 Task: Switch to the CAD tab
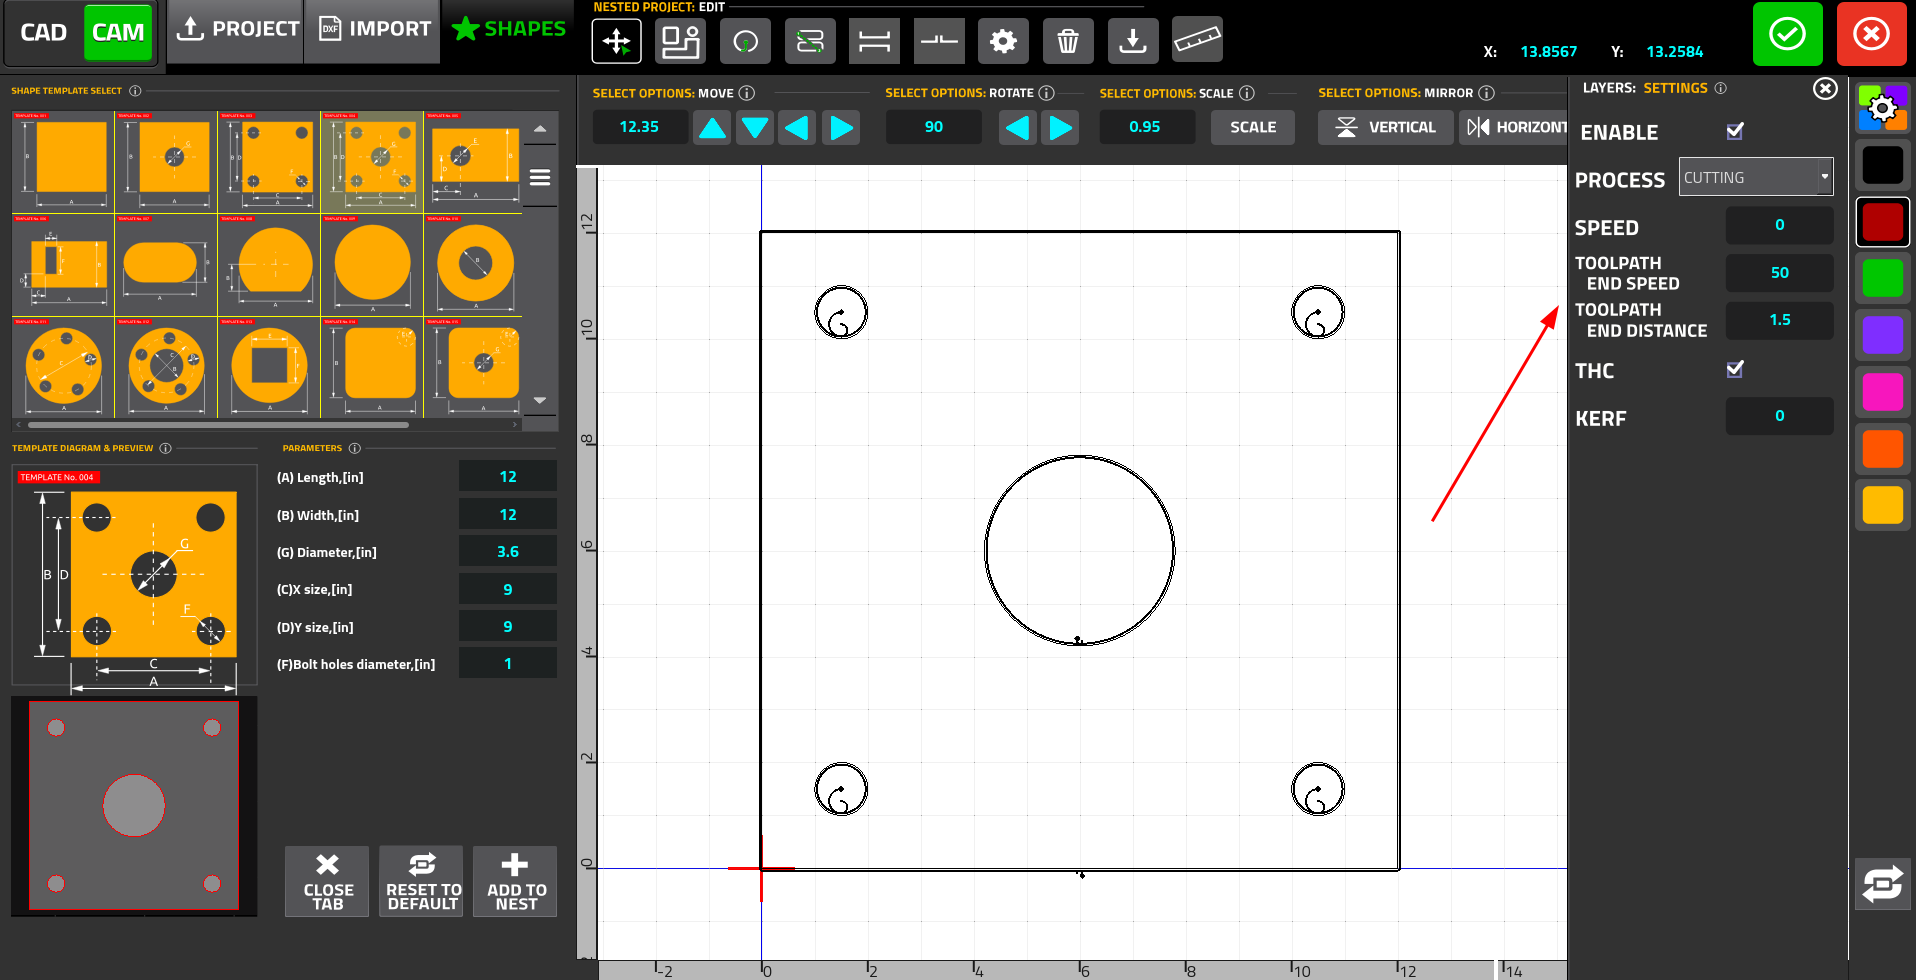point(43,32)
